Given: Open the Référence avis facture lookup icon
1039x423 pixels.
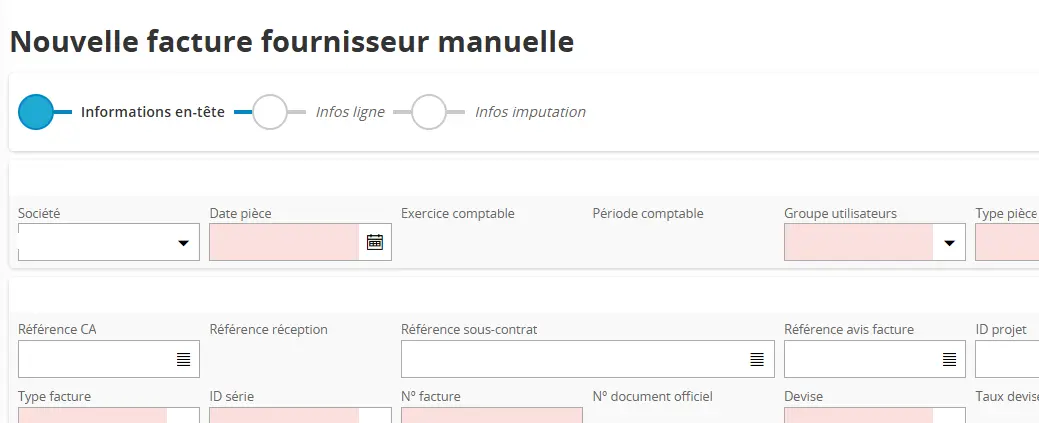Looking at the screenshot, I should pos(949,359).
